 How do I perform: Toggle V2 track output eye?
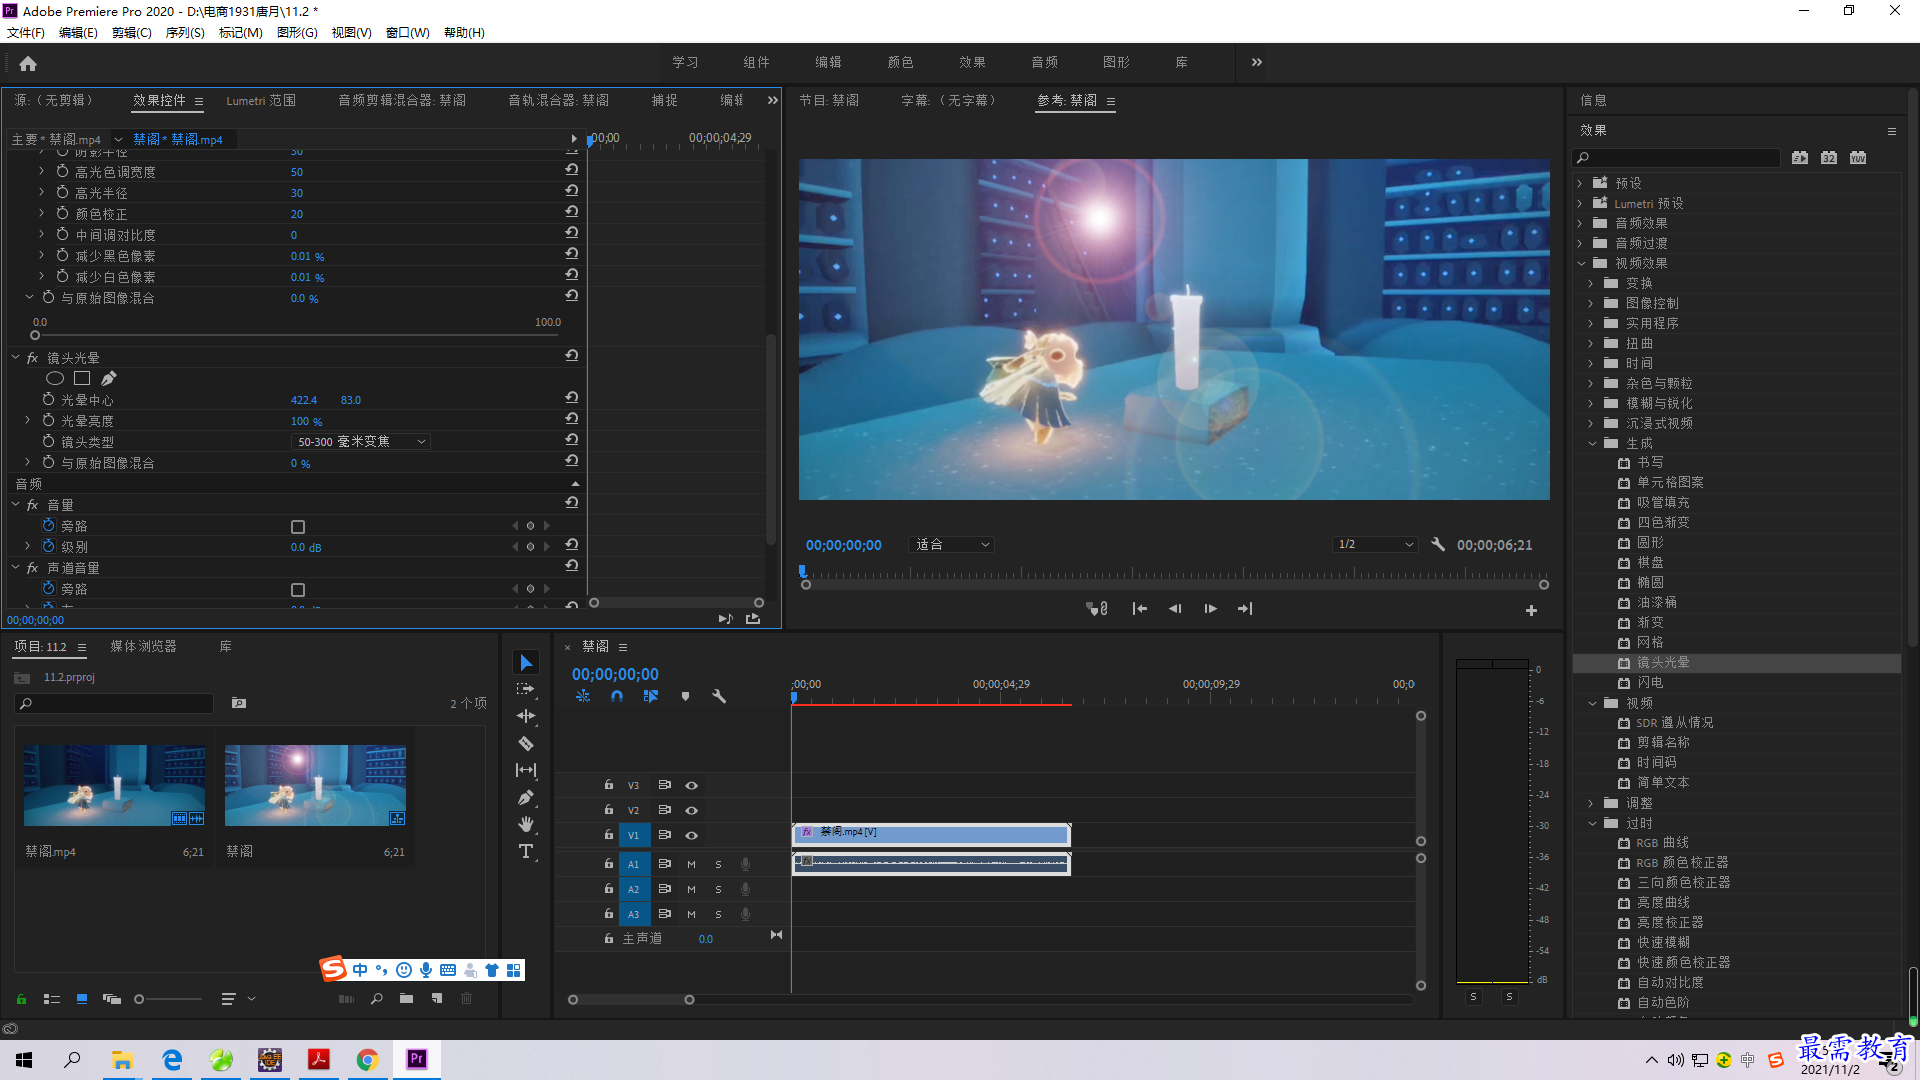(691, 811)
